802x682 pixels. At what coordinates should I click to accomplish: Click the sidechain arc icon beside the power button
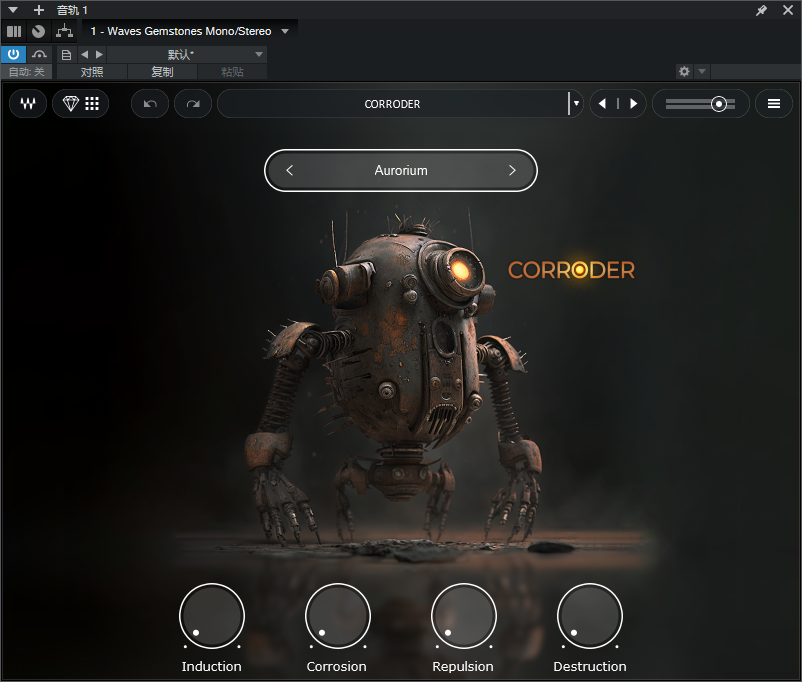click(39, 54)
